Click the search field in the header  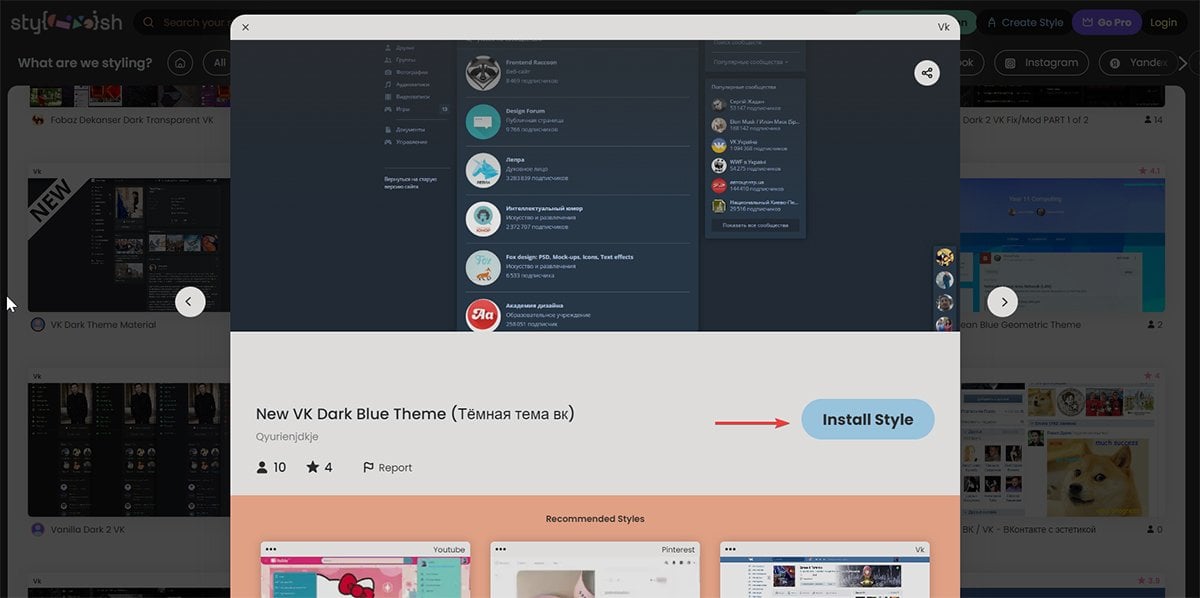[190, 23]
